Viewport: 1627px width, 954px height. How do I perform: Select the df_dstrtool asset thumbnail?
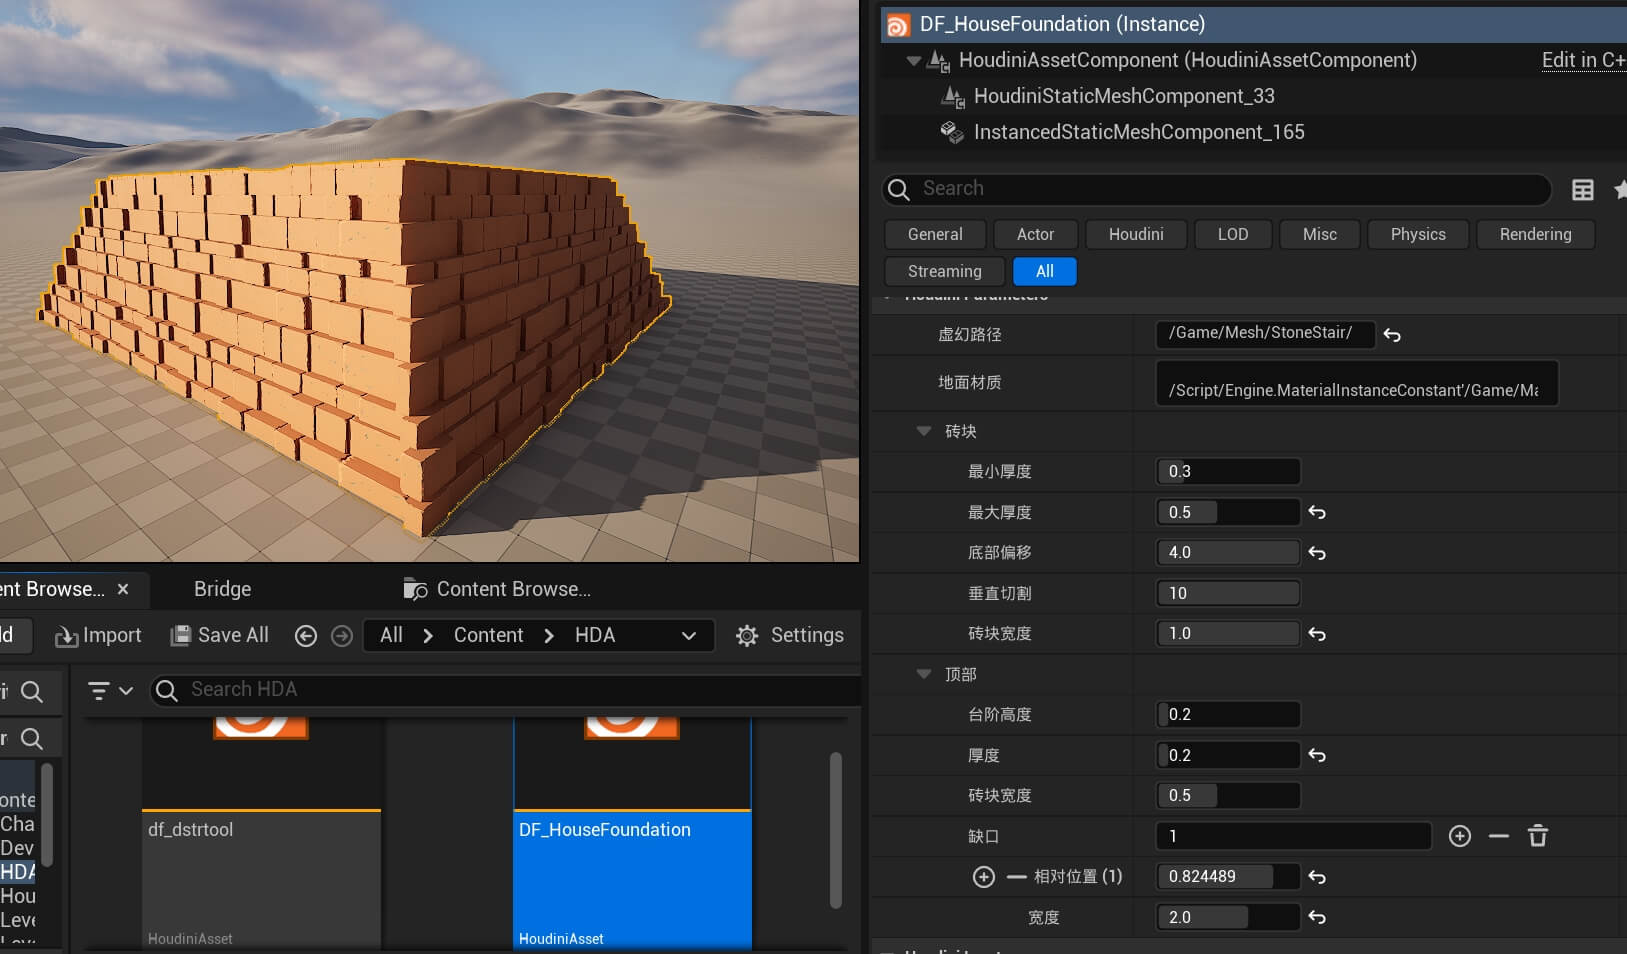262,832
